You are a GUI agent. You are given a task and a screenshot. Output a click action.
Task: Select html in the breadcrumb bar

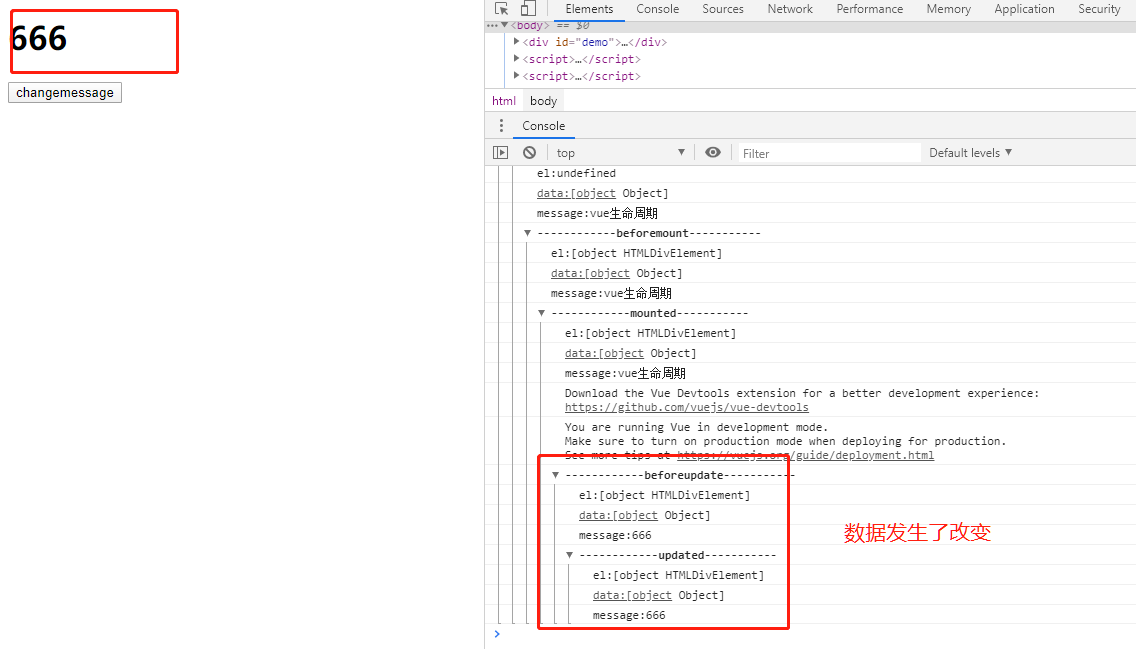(x=504, y=101)
